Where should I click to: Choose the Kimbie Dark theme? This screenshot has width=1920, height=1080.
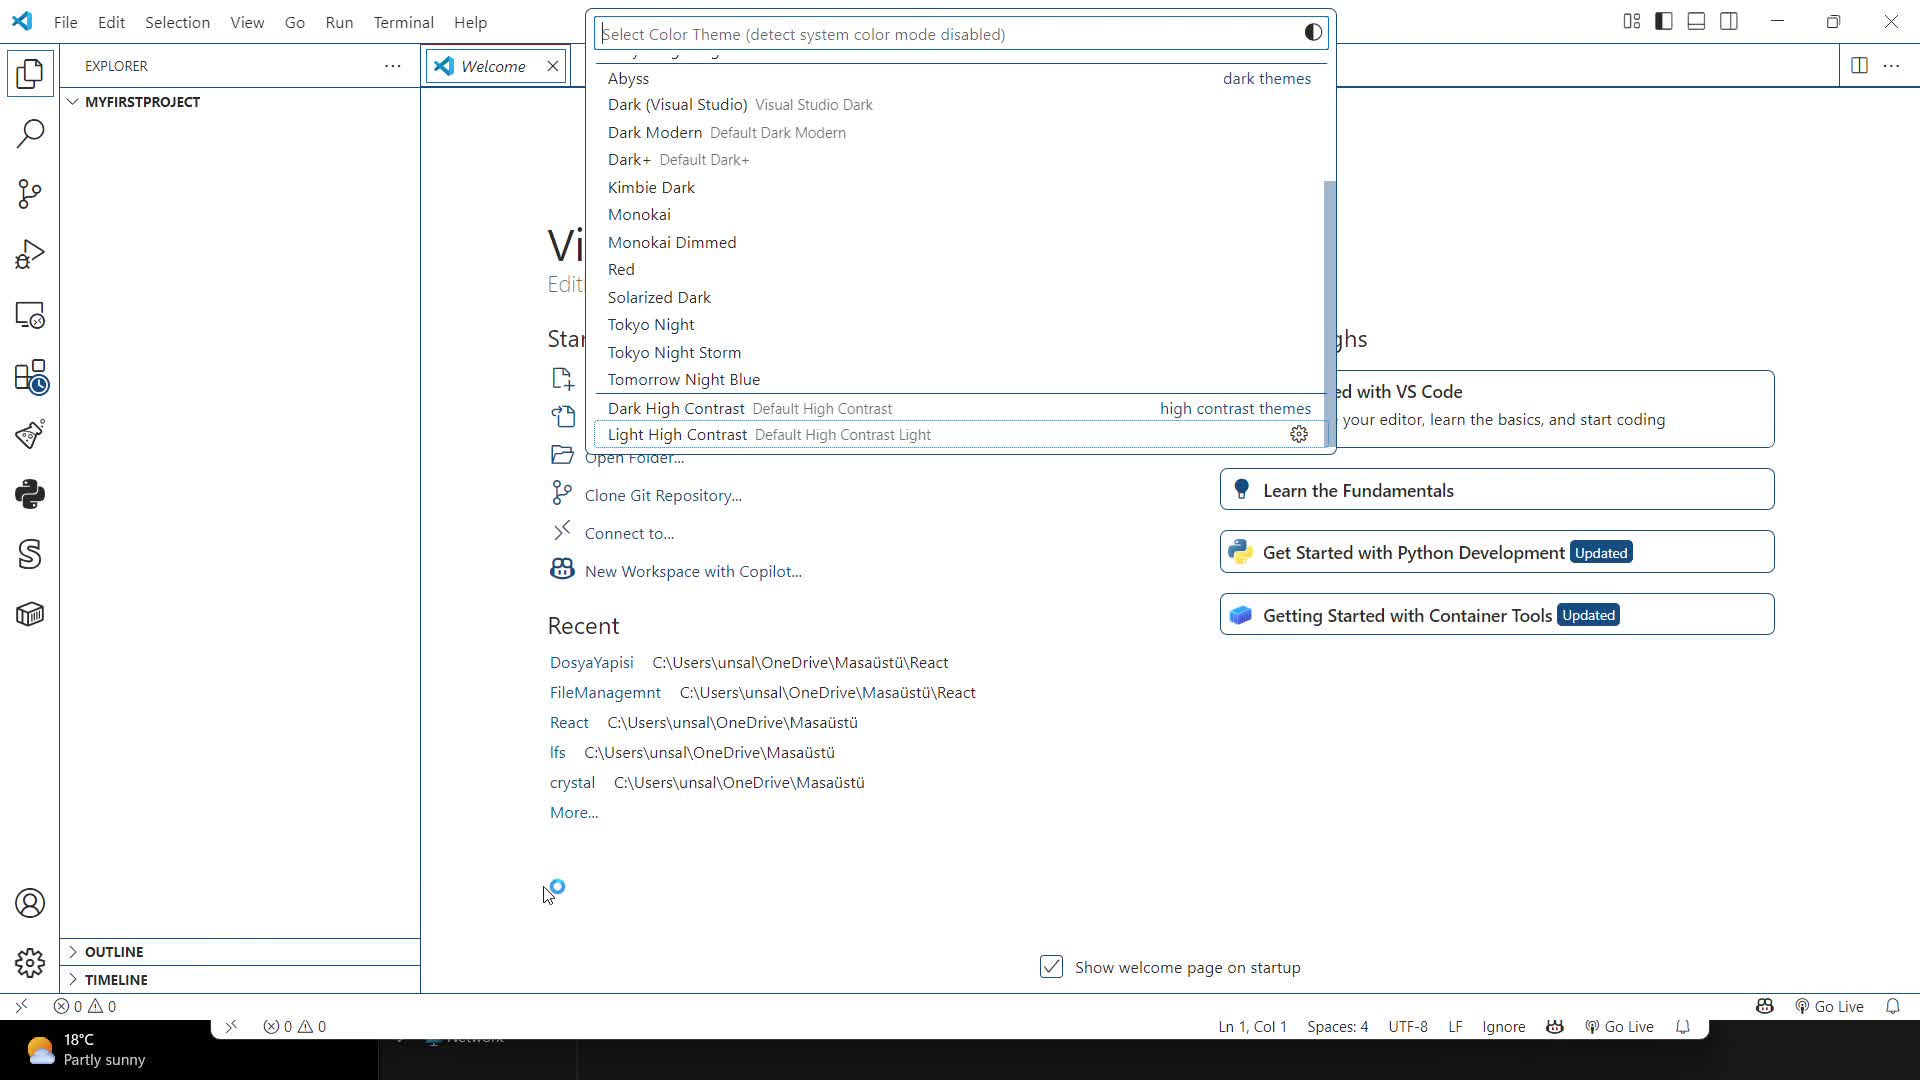click(960, 187)
